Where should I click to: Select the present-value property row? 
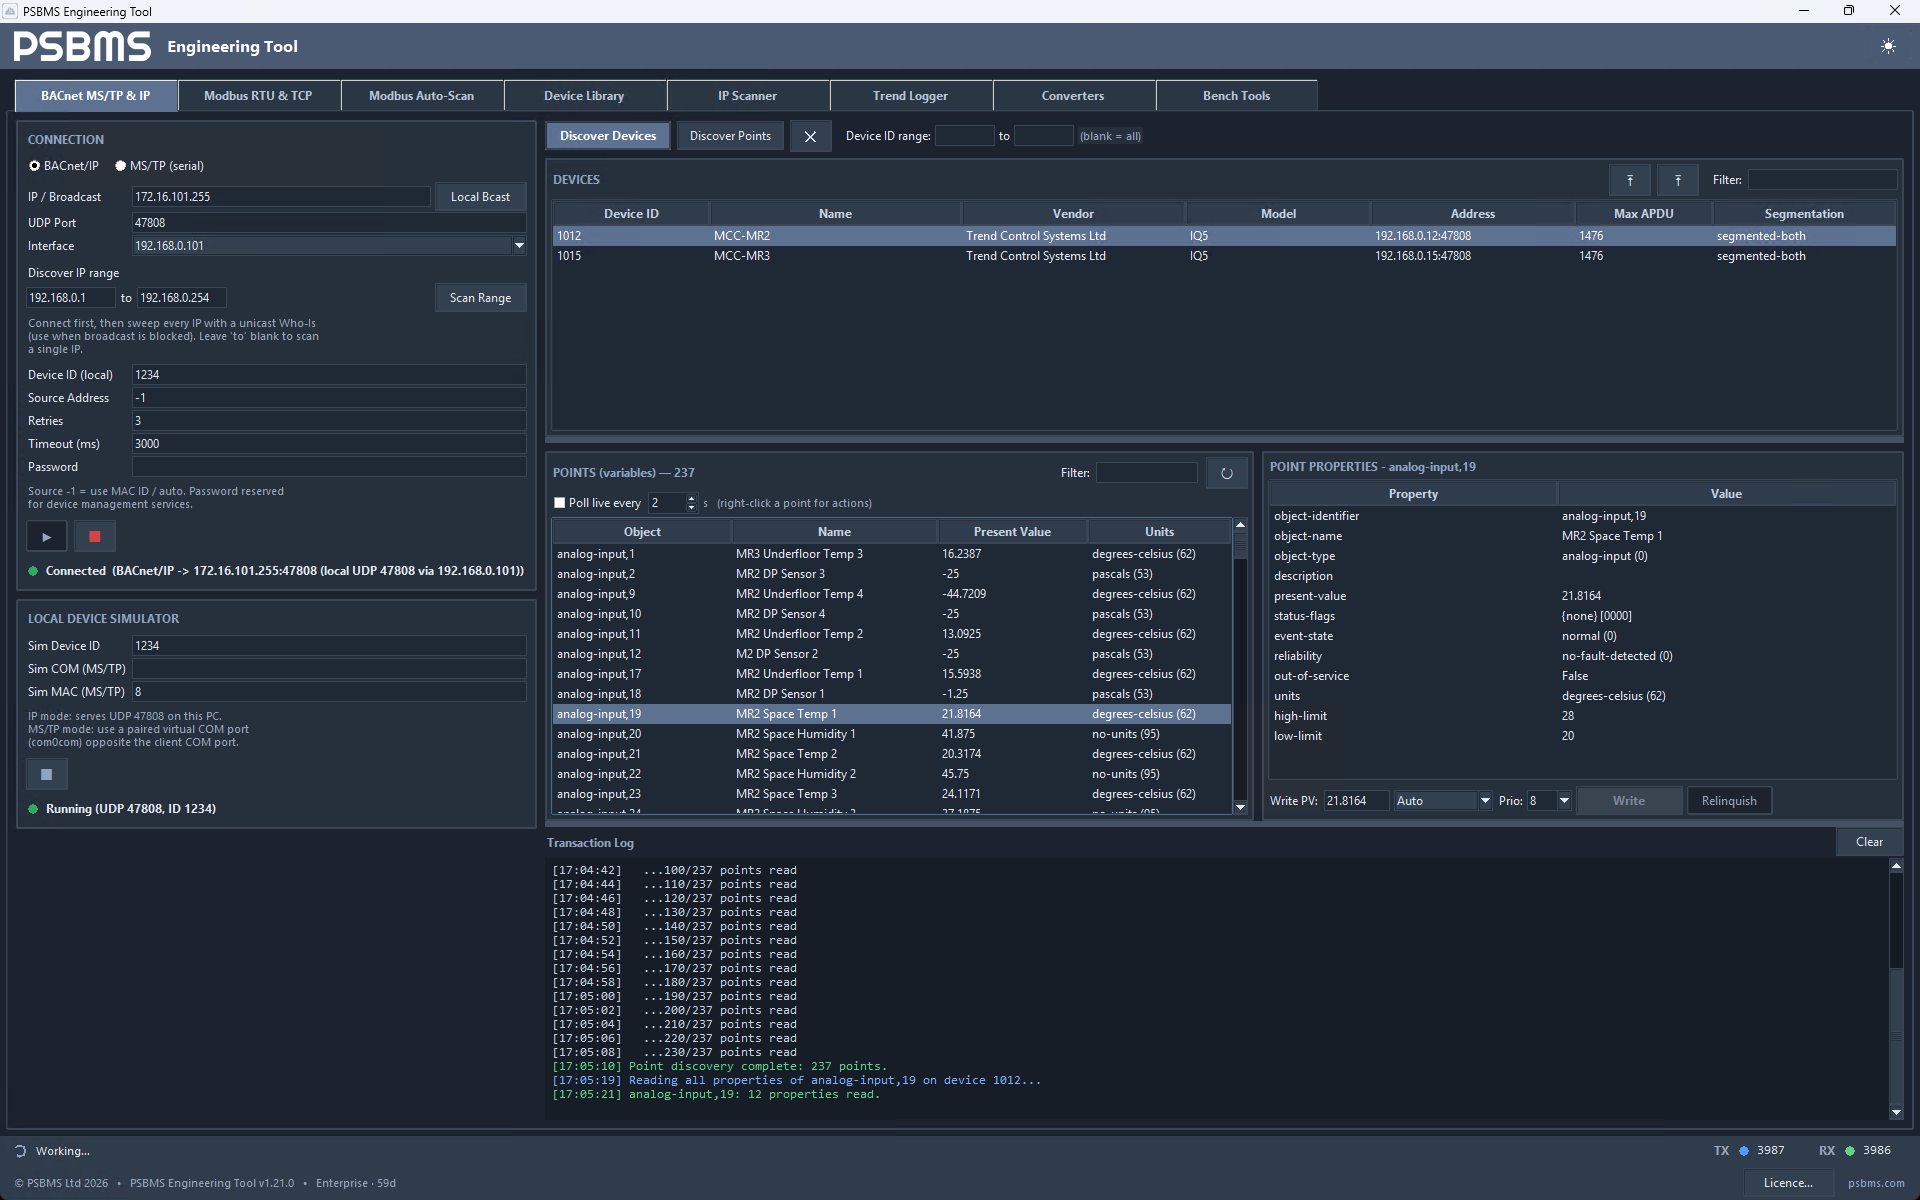point(1582,596)
